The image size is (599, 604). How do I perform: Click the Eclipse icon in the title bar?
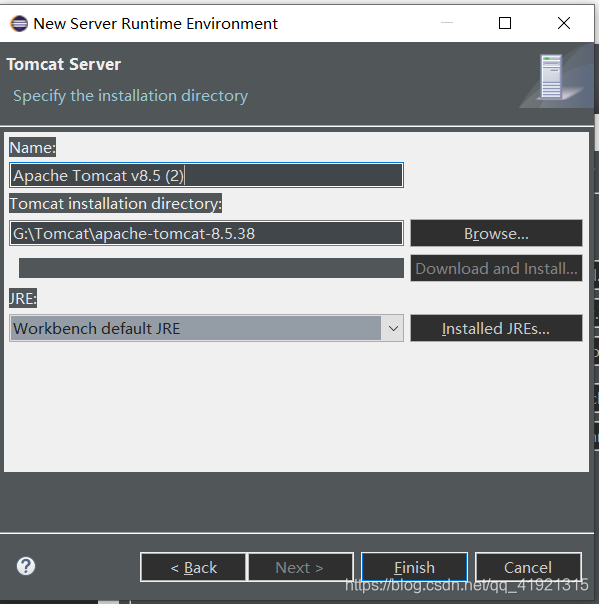[x=19, y=24]
